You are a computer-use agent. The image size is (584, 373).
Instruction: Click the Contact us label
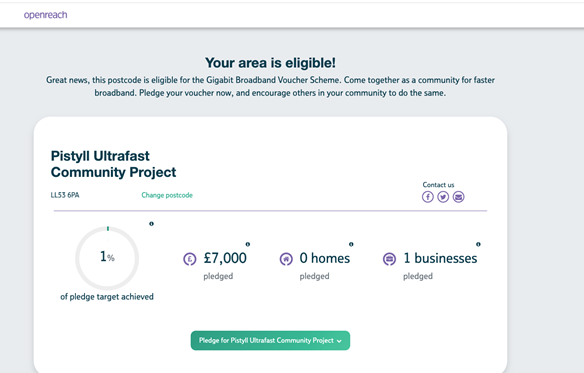tap(438, 185)
